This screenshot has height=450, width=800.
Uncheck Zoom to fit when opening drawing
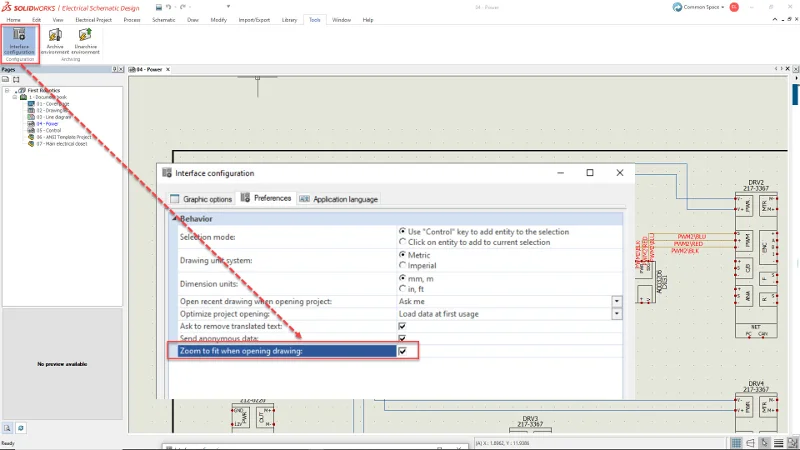pos(403,351)
